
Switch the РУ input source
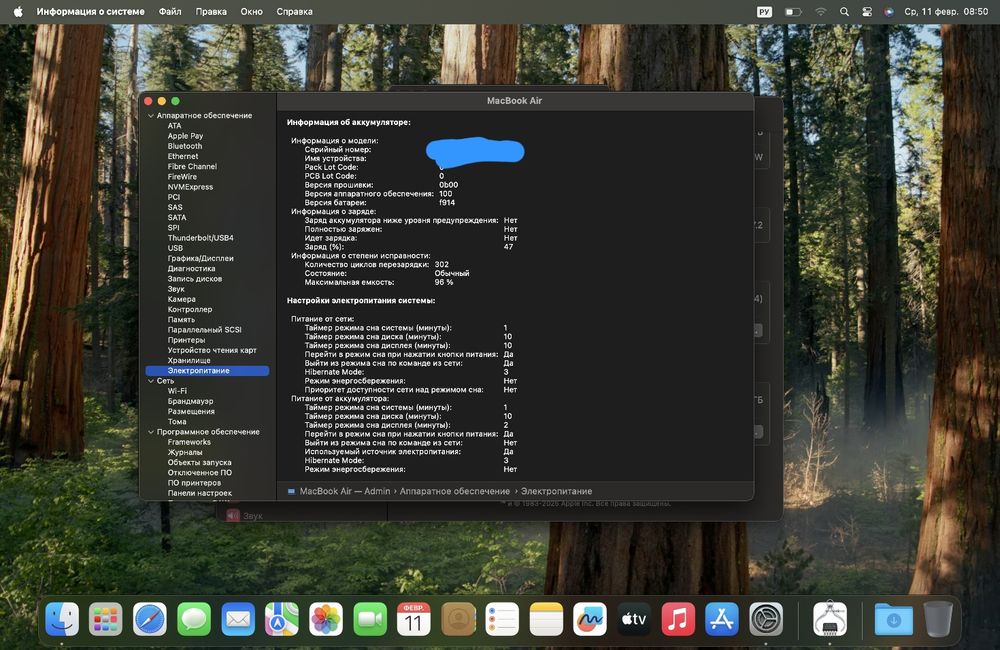764,11
